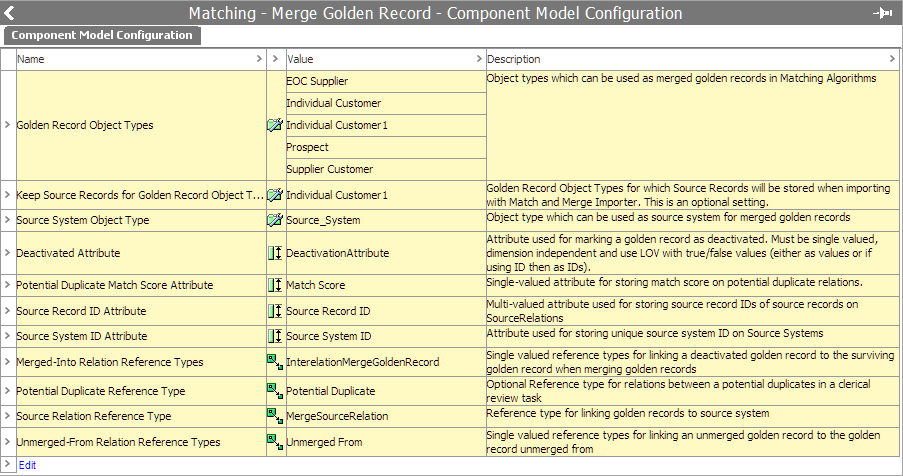This screenshot has height=476, width=903.
Task: Click the reference type icon beside MergeSourceRelation
Action: click(x=275, y=416)
